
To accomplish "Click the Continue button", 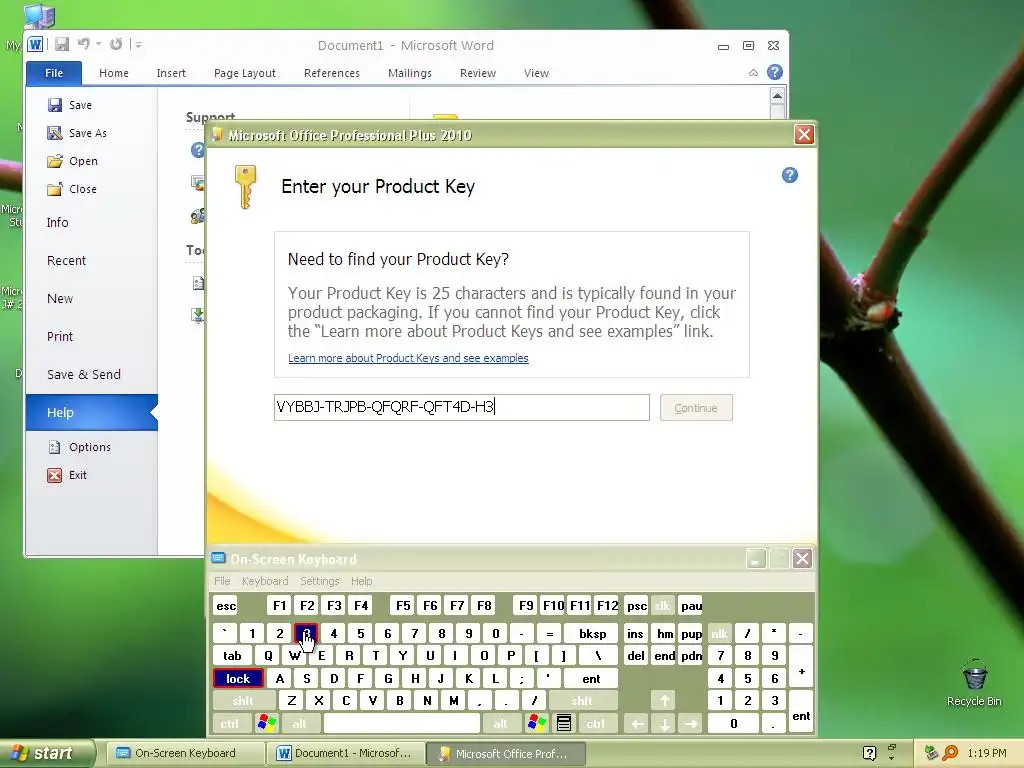I will pos(696,408).
